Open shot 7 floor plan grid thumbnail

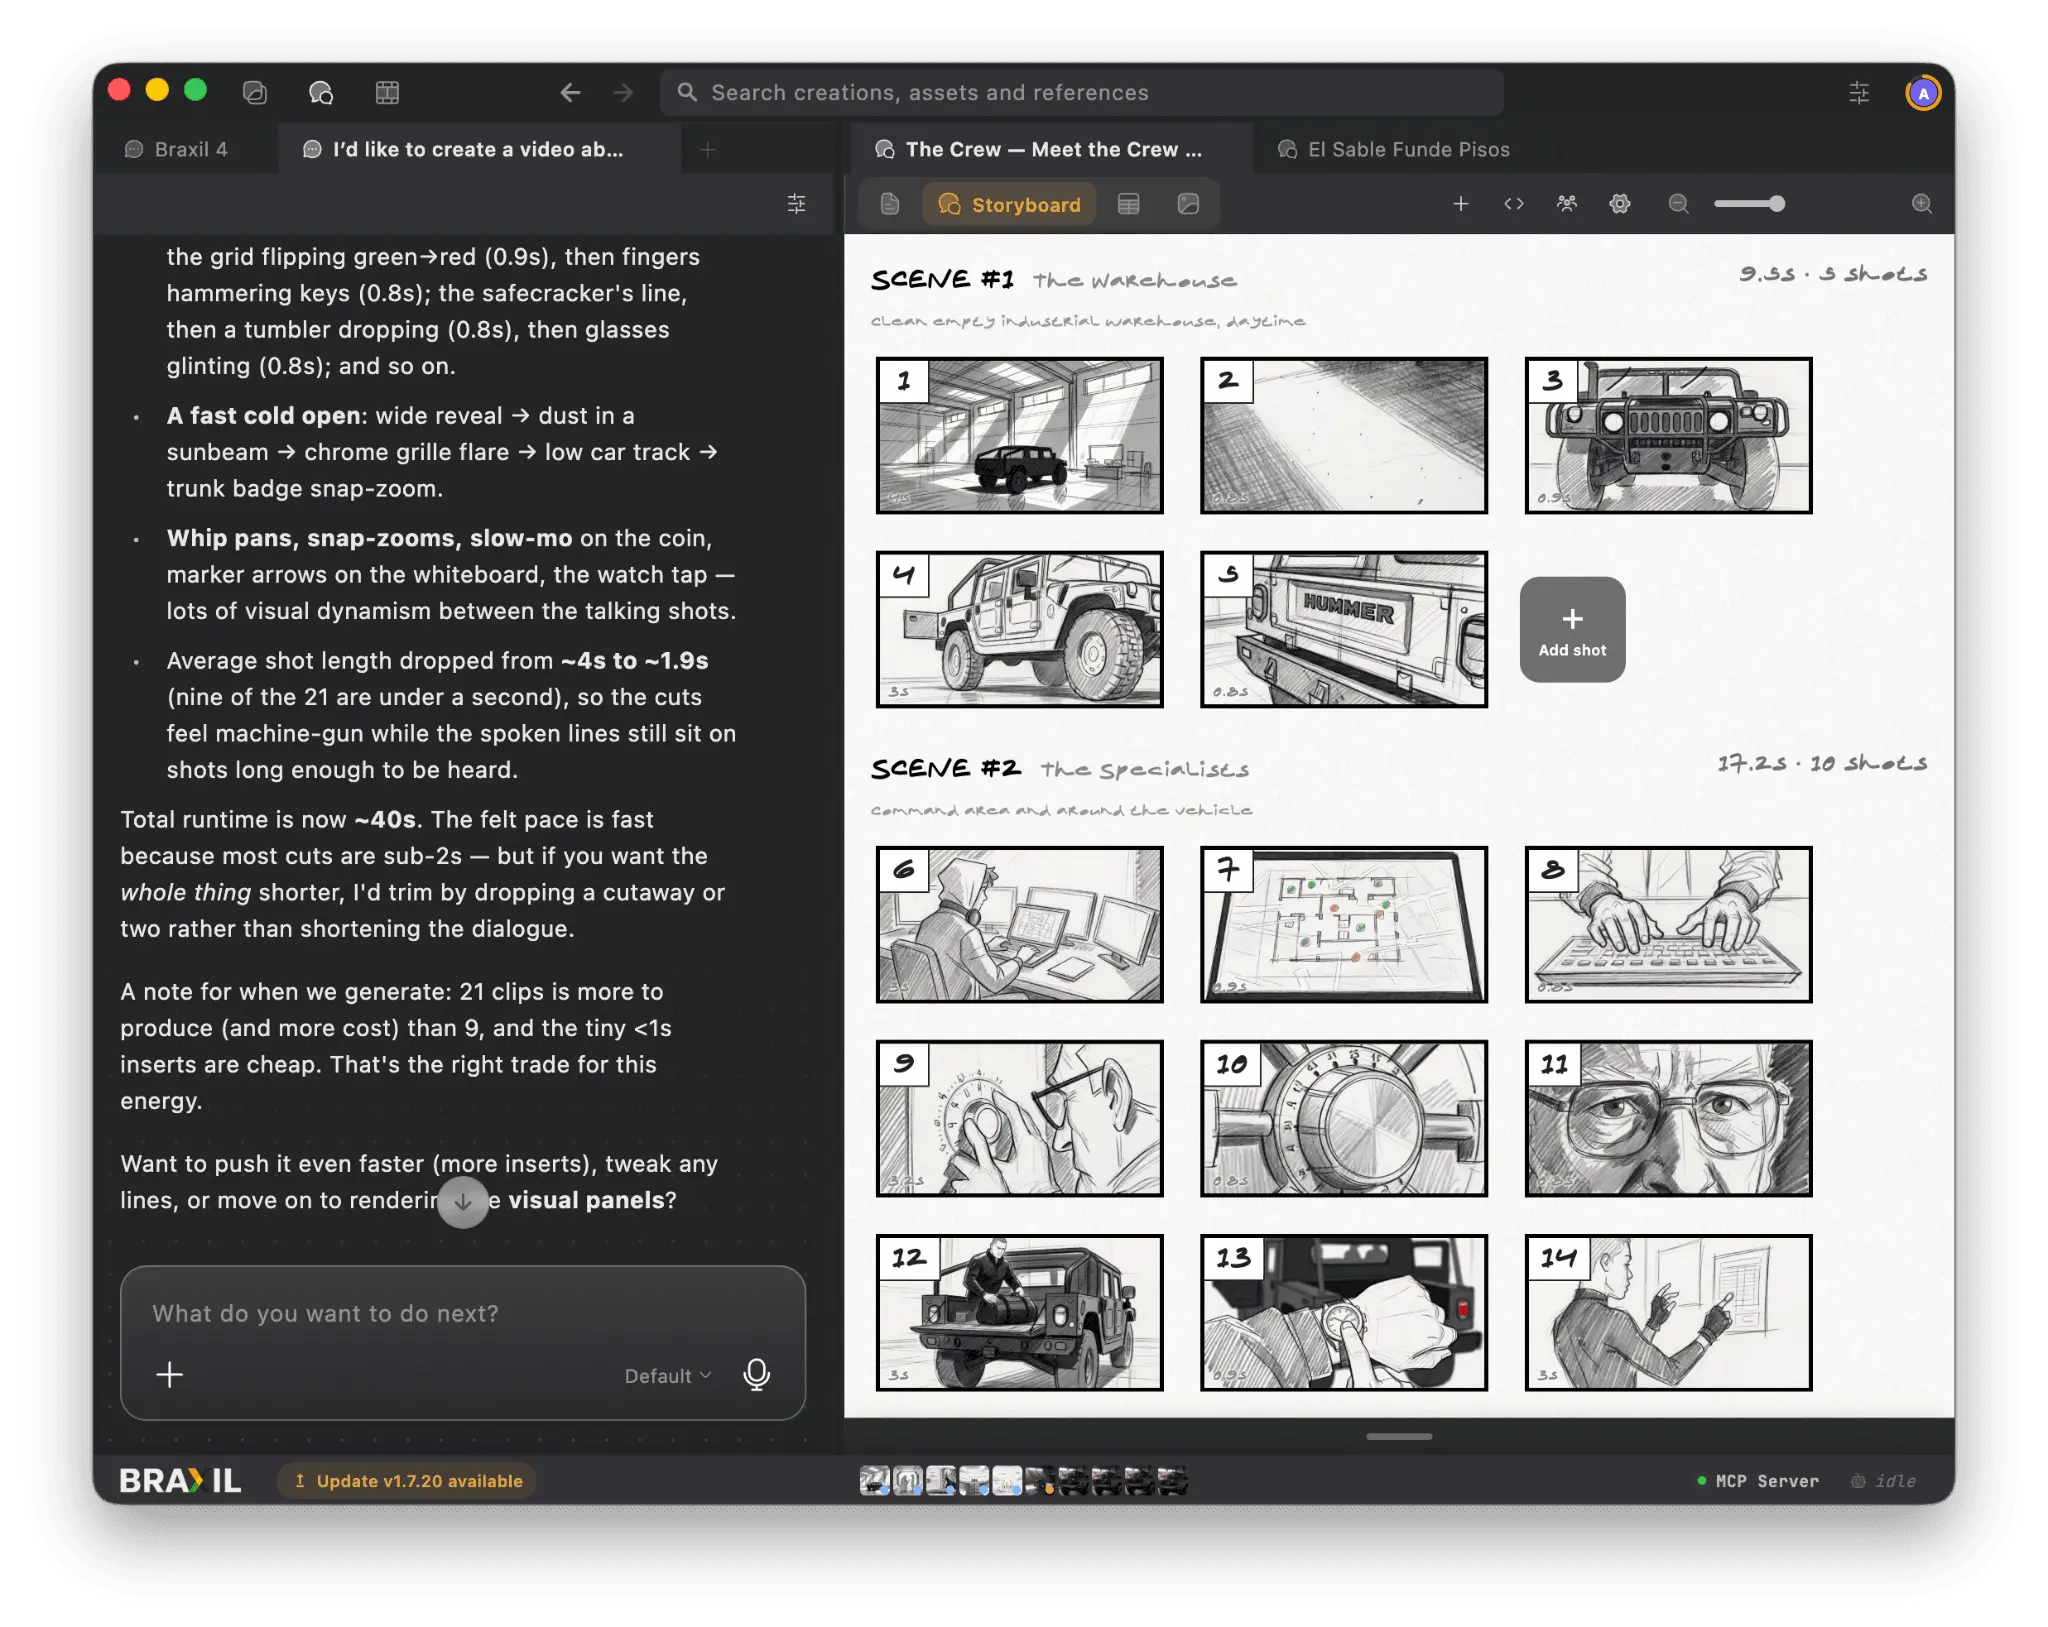pos(1343,924)
